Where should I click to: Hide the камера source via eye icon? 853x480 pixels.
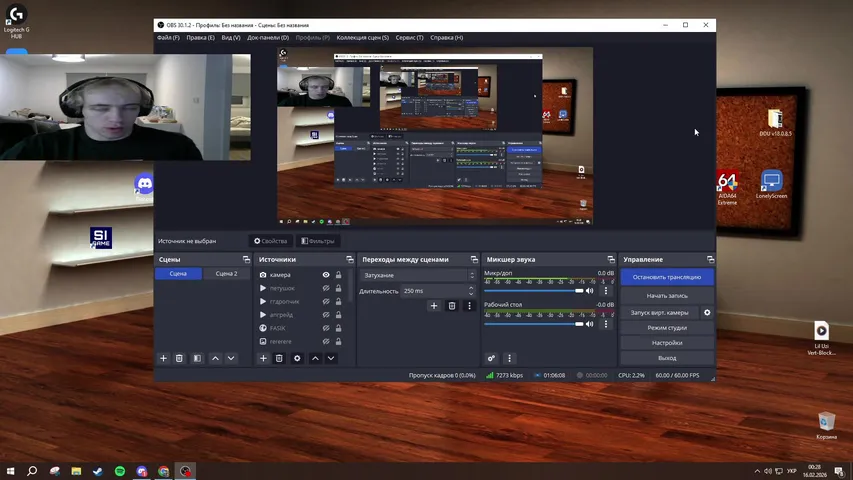(x=326, y=275)
